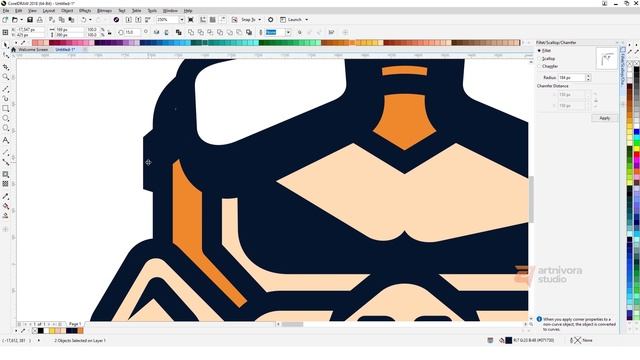Open the Layout menu
The image size is (640, 360).
click(49, 11)
